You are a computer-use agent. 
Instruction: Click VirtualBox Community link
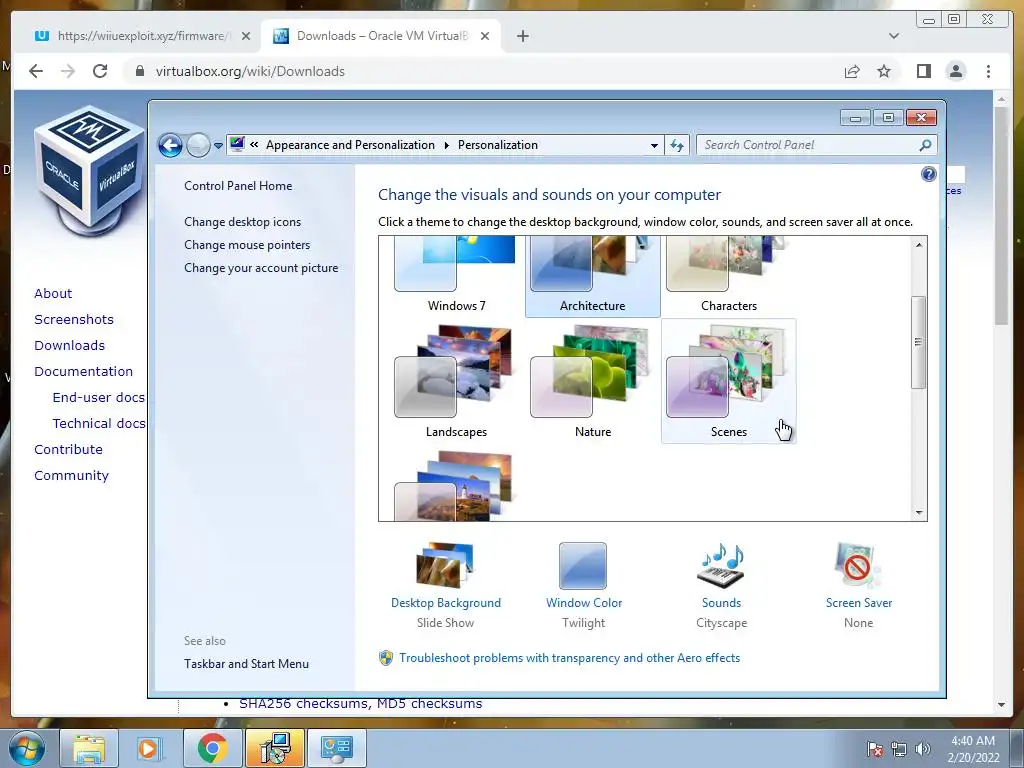click(71, 475)
